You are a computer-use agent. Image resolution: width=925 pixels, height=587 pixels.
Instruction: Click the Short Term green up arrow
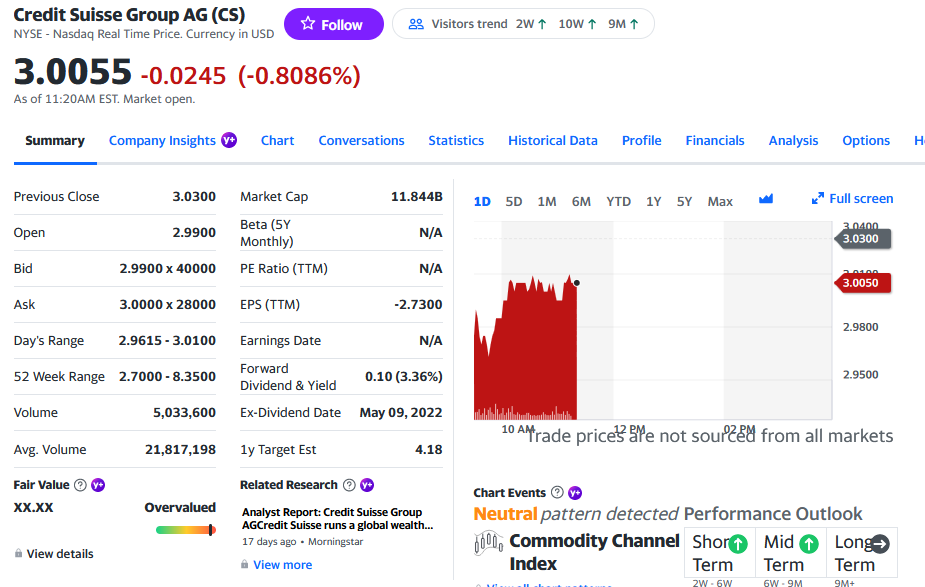pos(737,543)
